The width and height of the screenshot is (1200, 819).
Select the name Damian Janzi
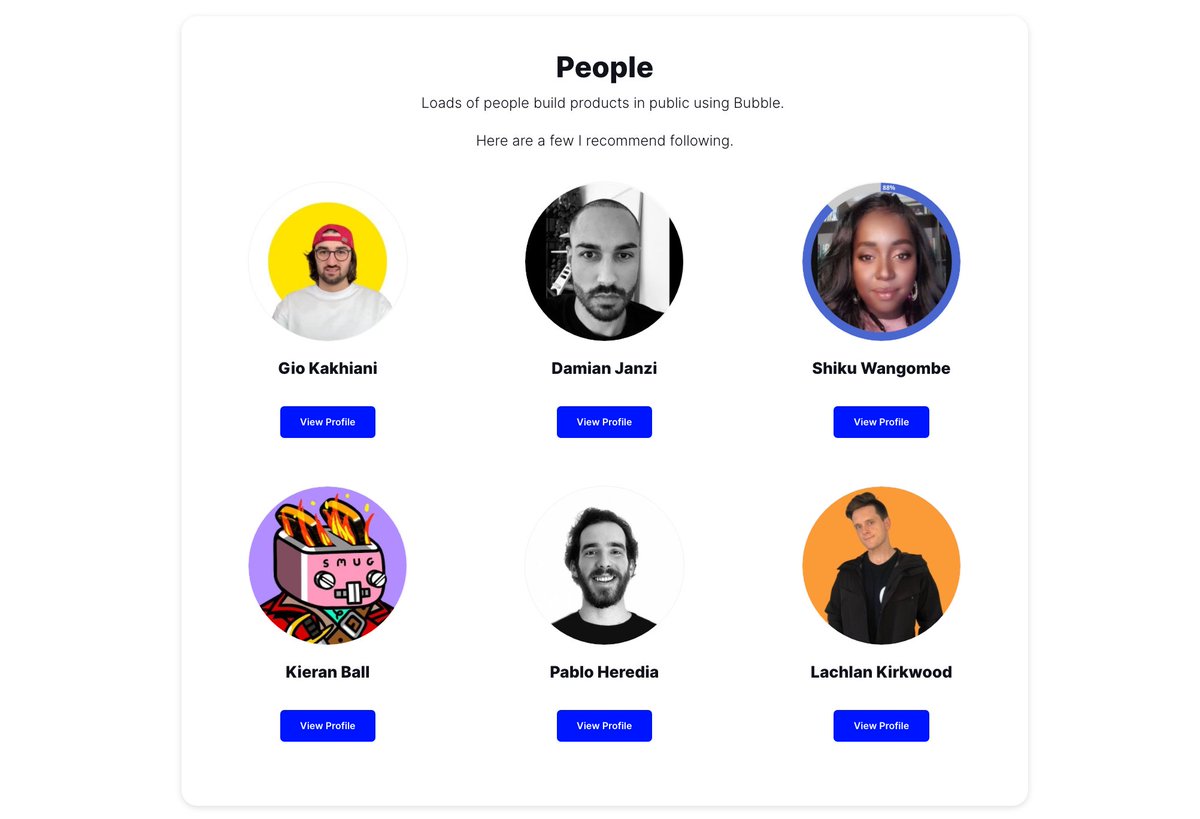click(604, 368)
